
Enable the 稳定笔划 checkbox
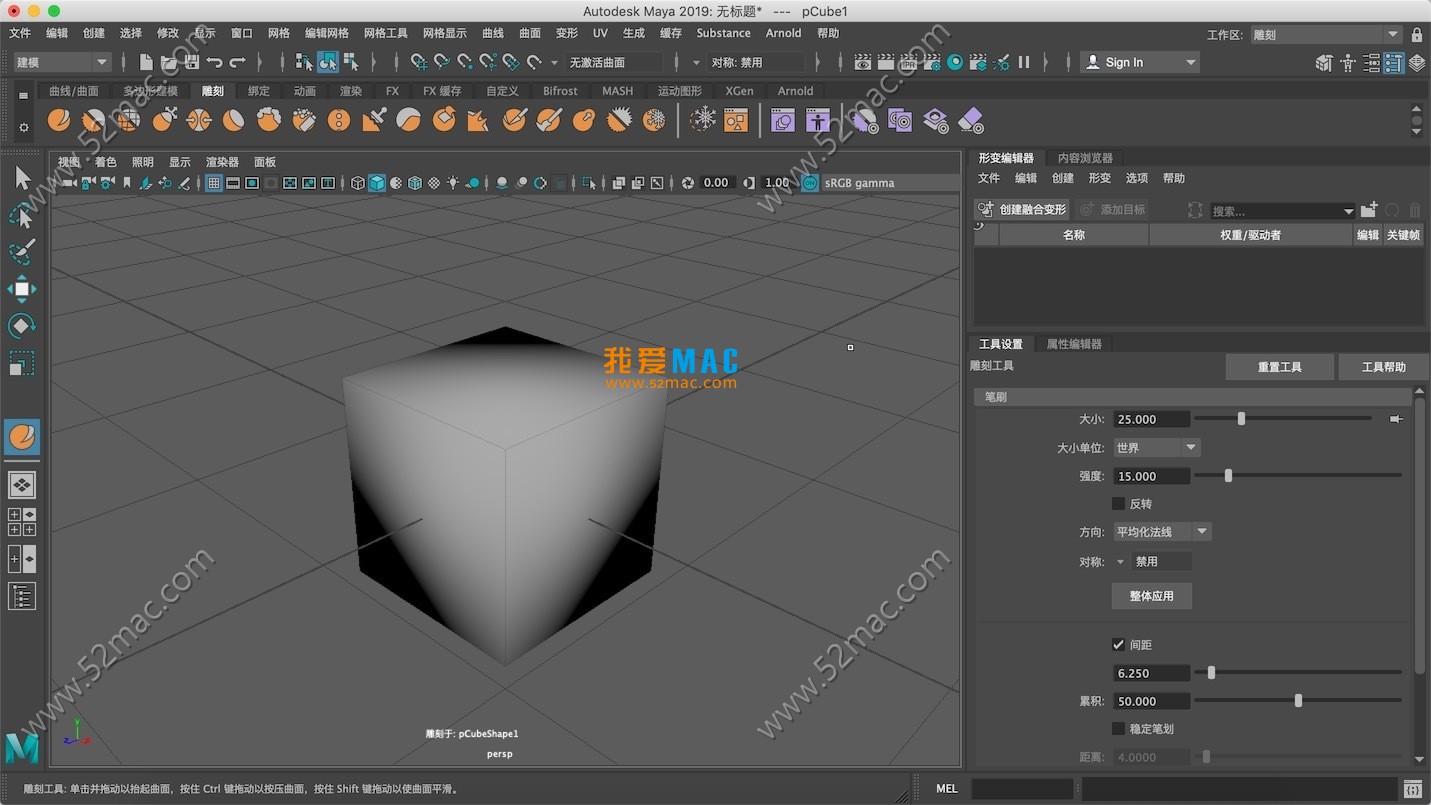[x=1118, y=729]
